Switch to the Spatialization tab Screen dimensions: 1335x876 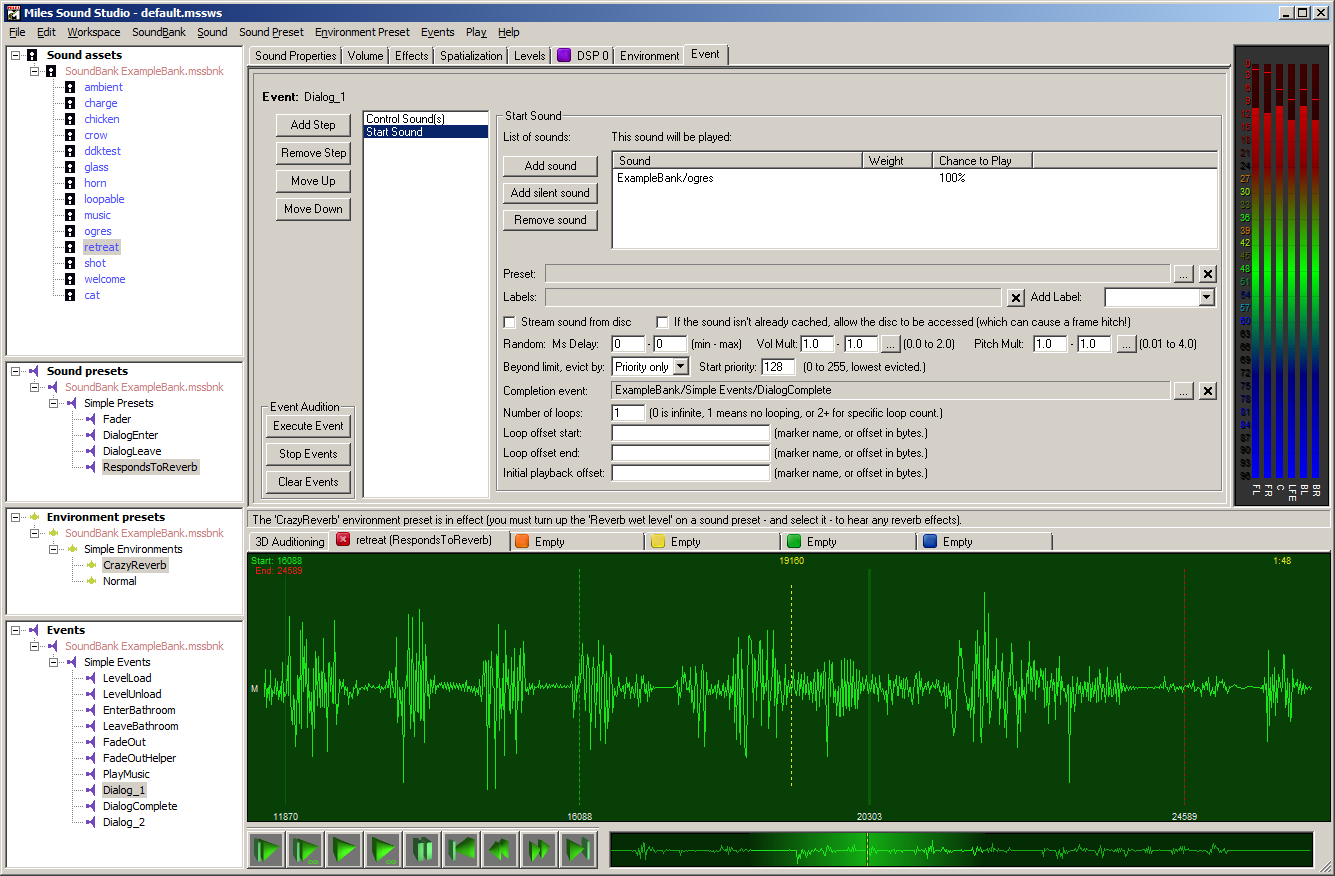click(471, 56)
